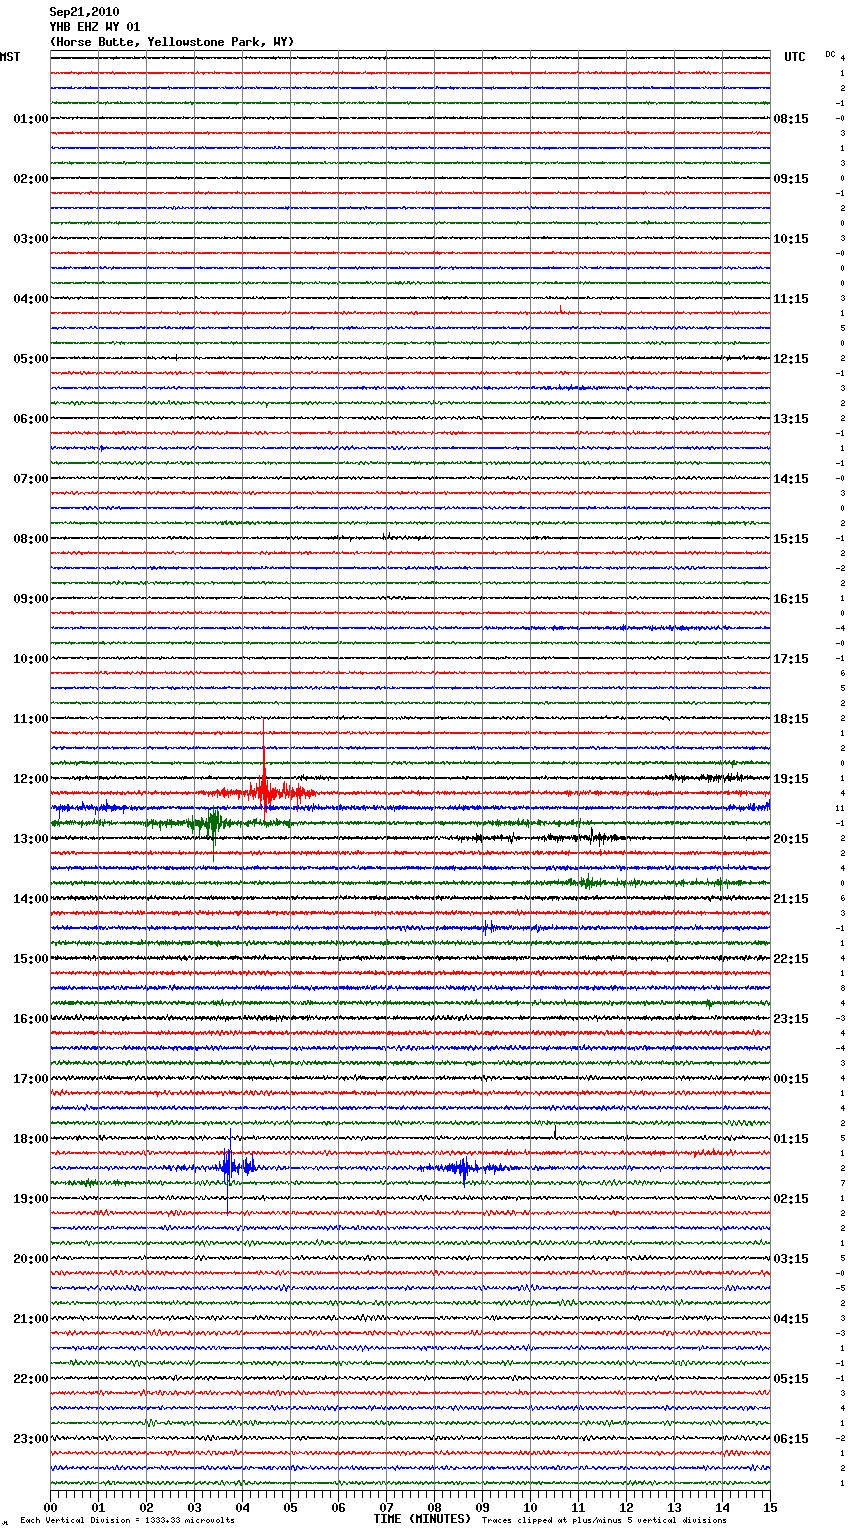The width and height of the screenshot is (850, 1534).
Task: Click the 14:15 UTC time label
Action: (791, 479)
